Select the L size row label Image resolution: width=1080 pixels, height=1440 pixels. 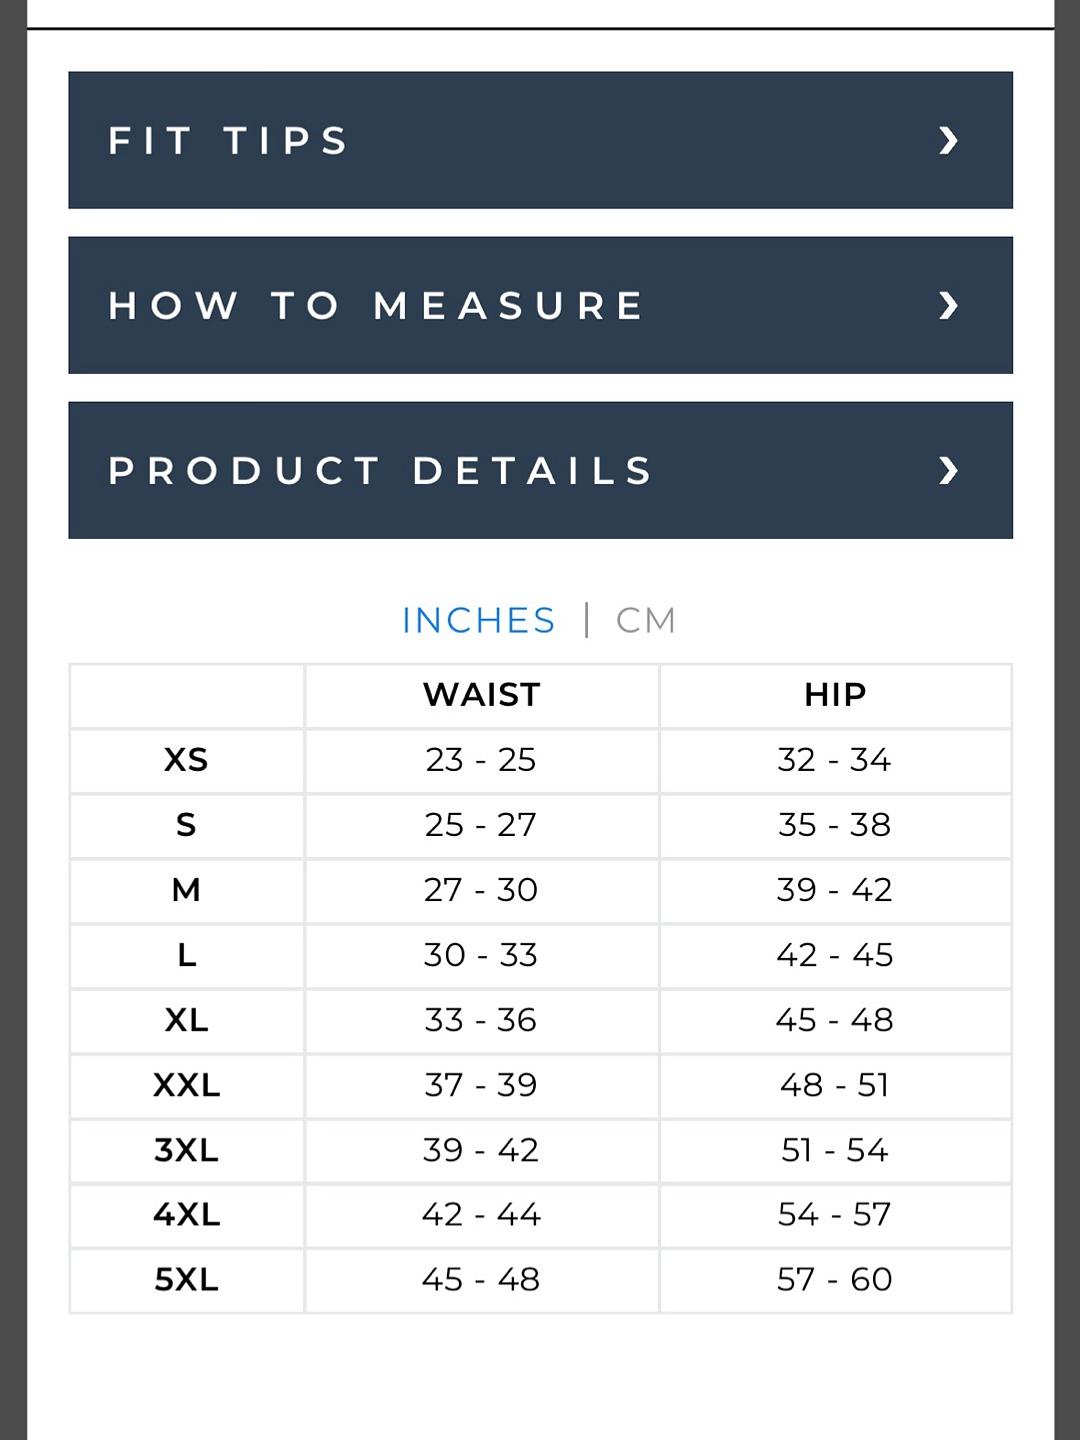(186, 955)
